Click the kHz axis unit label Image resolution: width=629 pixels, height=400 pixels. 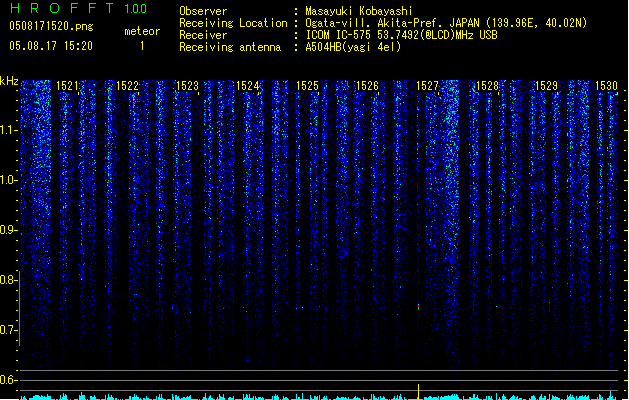point(9,81)
